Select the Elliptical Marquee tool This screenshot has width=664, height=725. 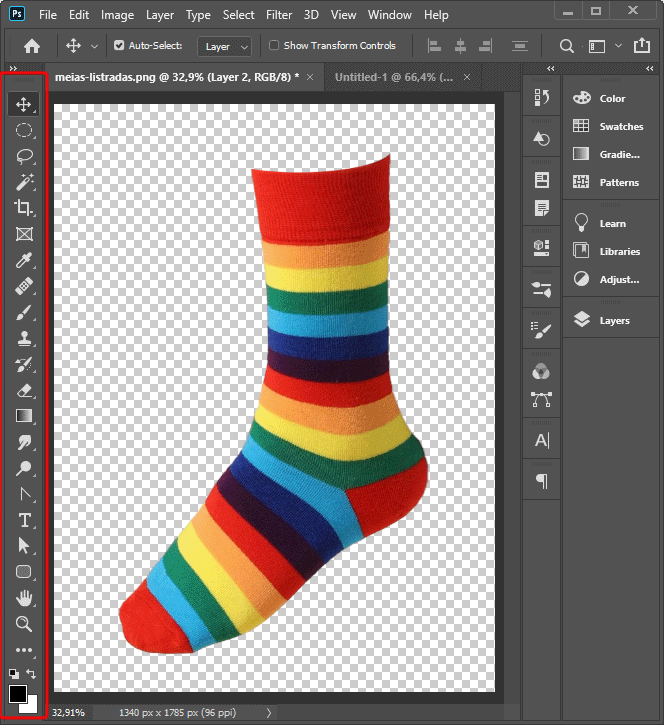24,130
